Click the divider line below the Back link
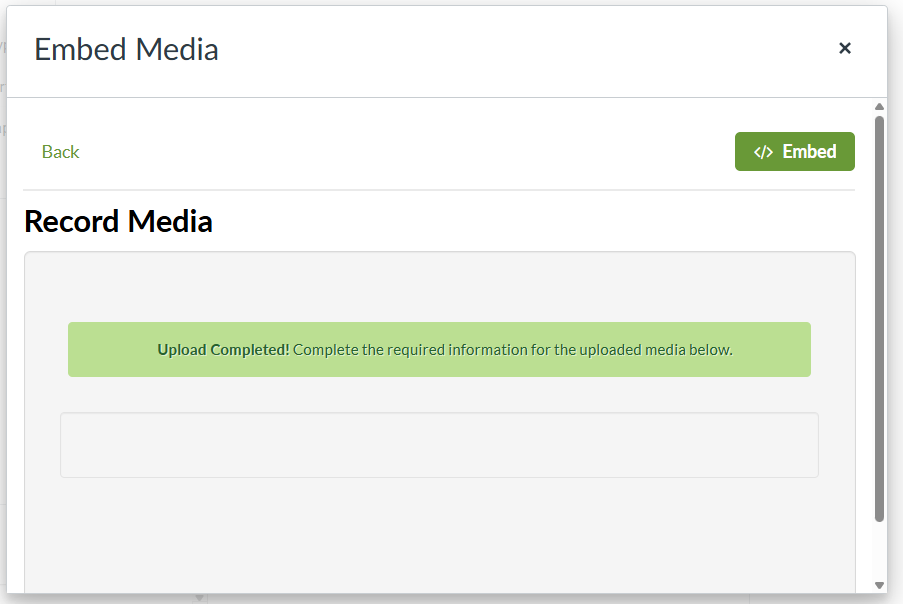Image resolution: width=903 pixels, height=604 pixels. tap(439, 190)
